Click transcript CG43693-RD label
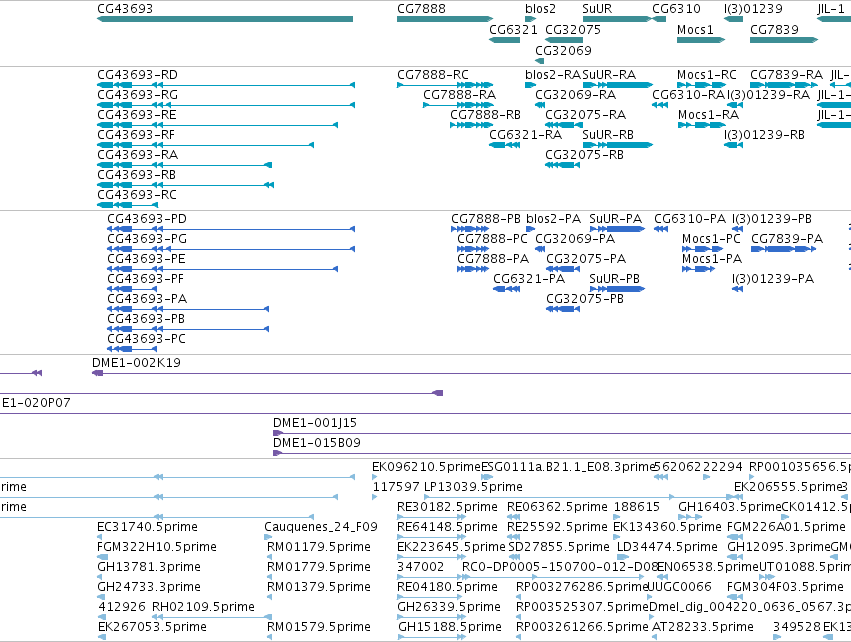This screenshot has width=851, height=642. coord(137,74)
